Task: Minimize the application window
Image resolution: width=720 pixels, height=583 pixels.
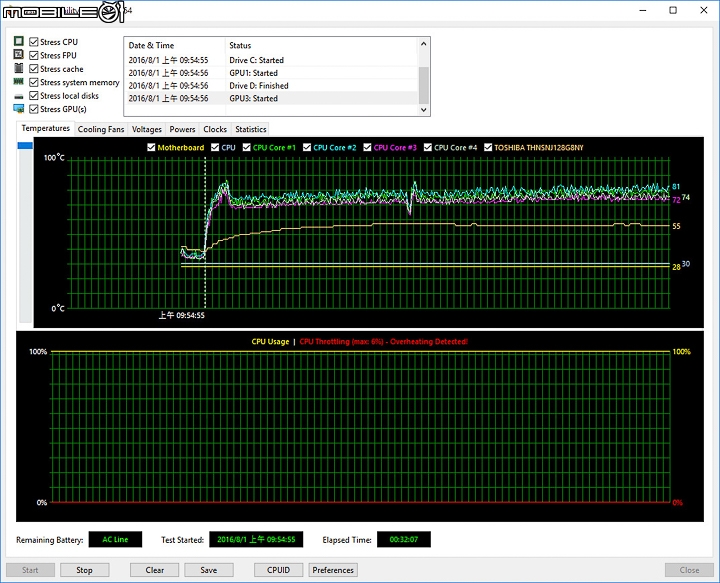Action: coord(643,10)
